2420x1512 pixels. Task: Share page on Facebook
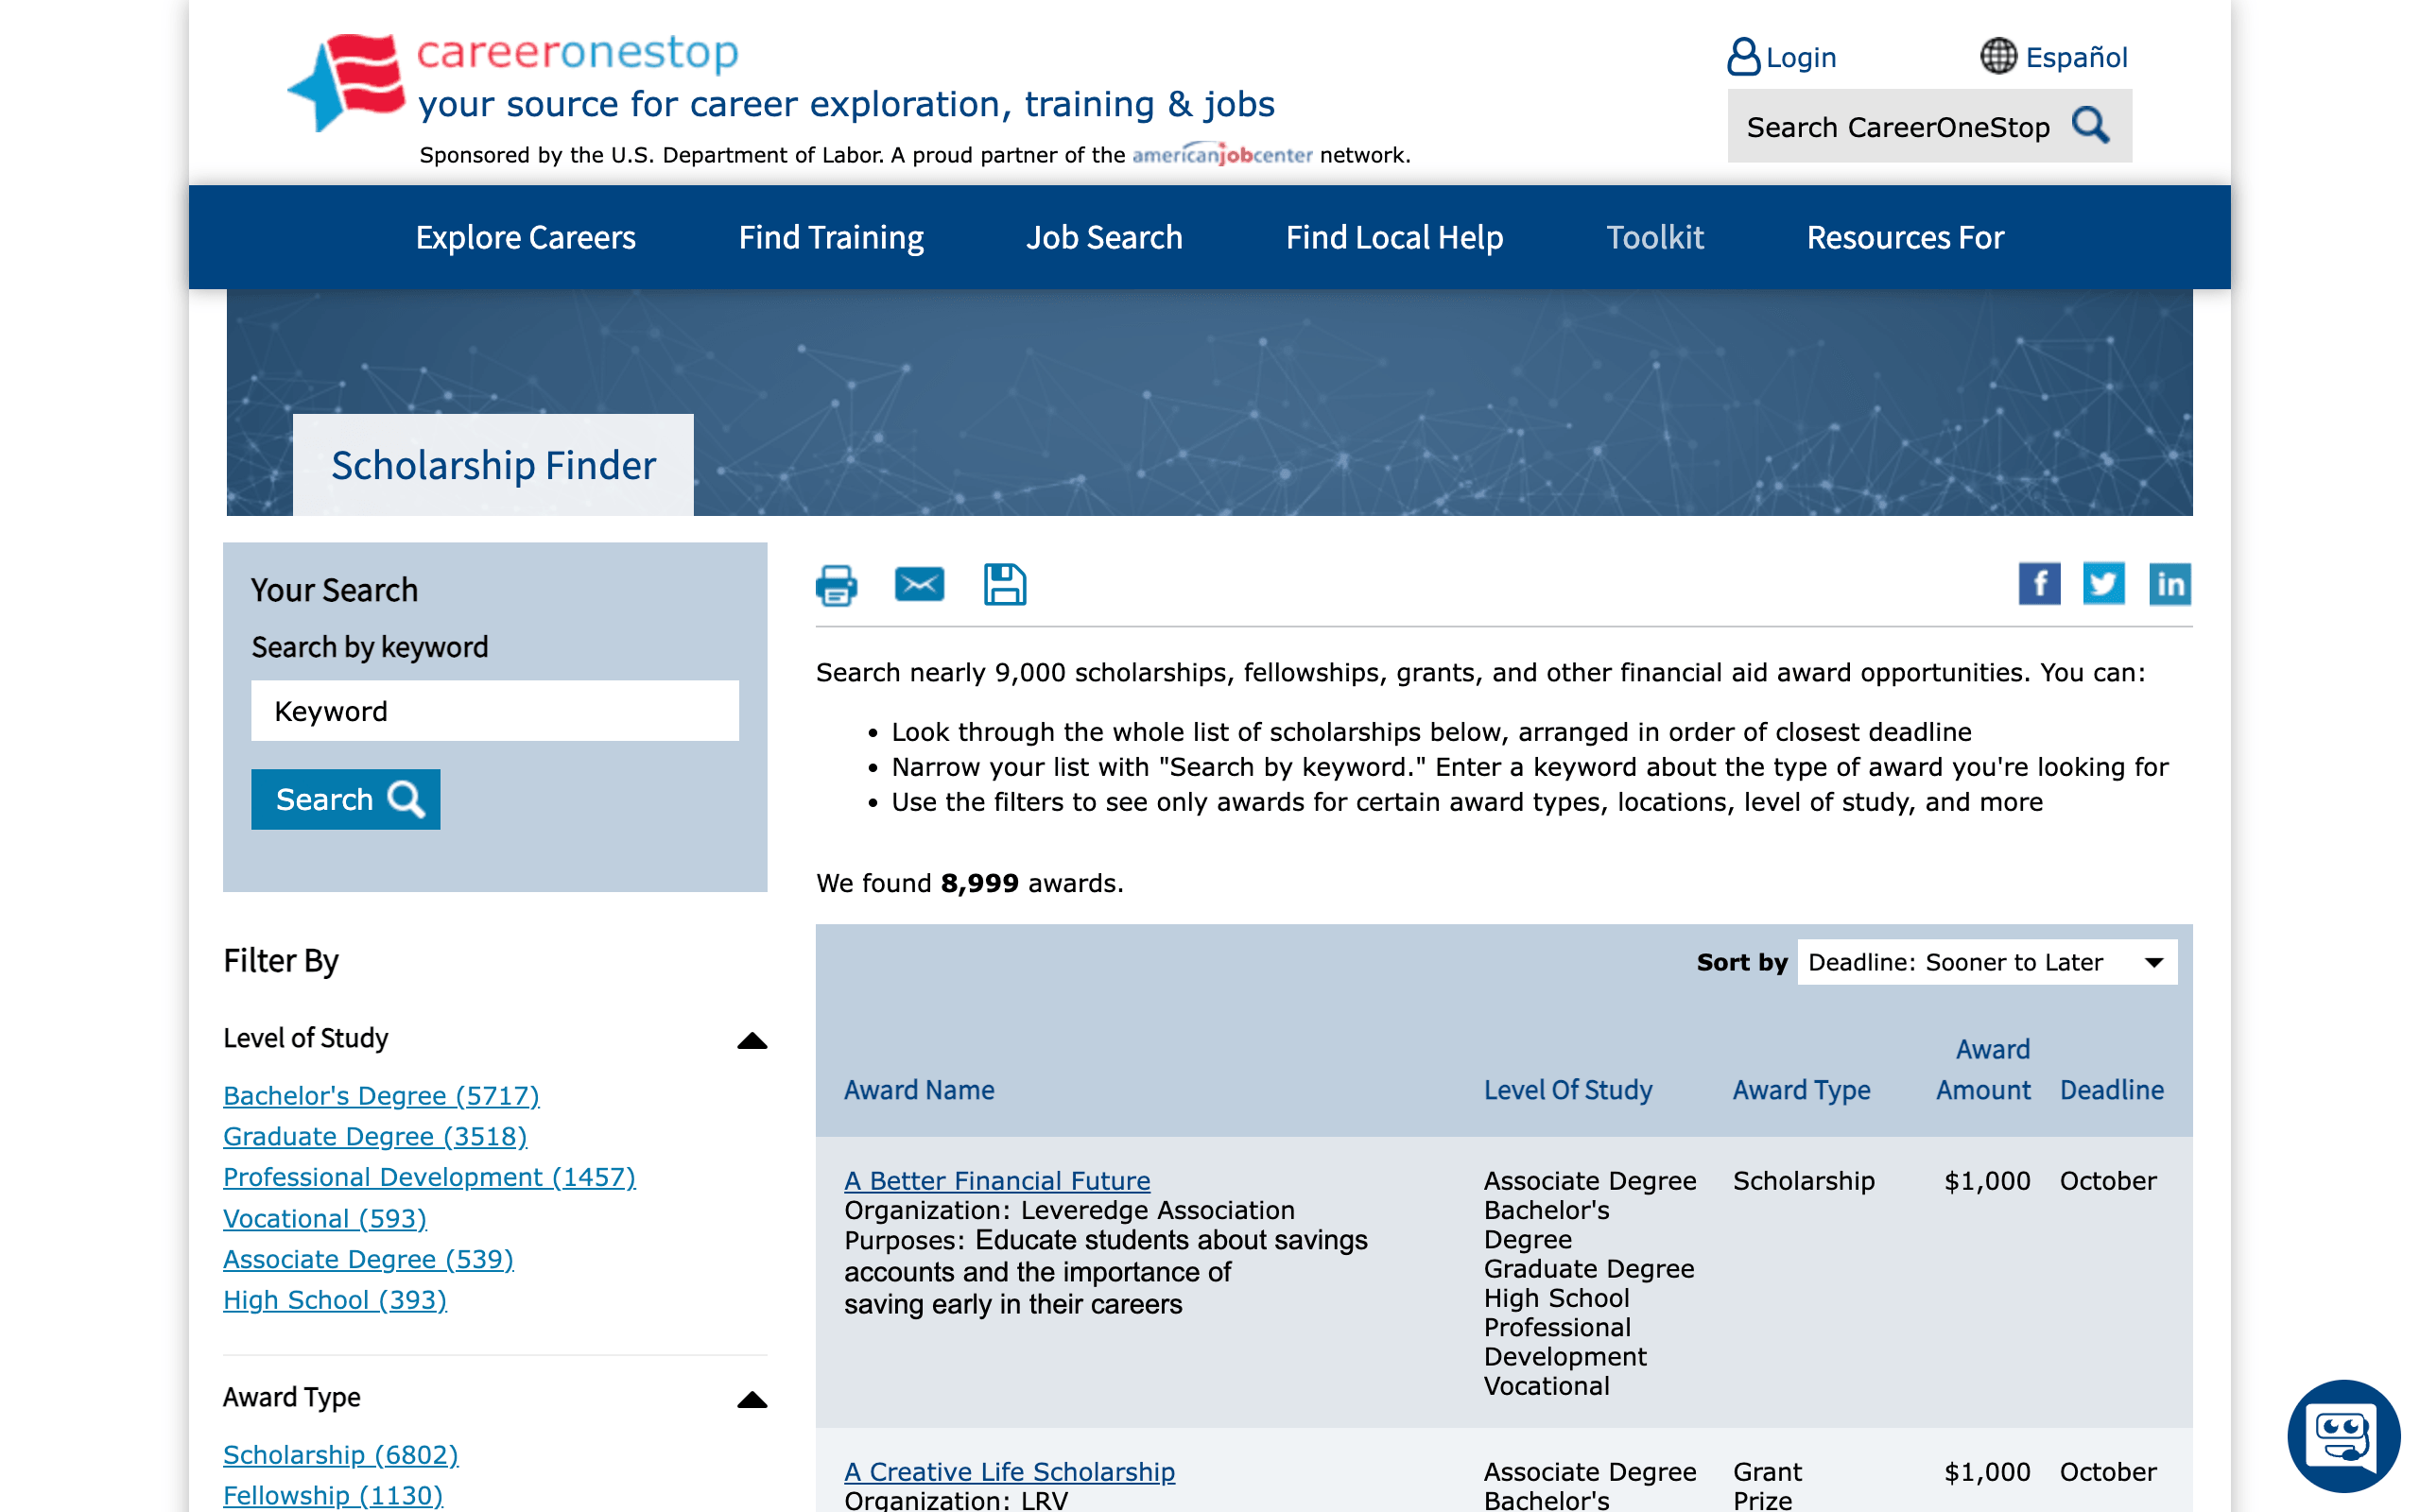pos(2039,584)
